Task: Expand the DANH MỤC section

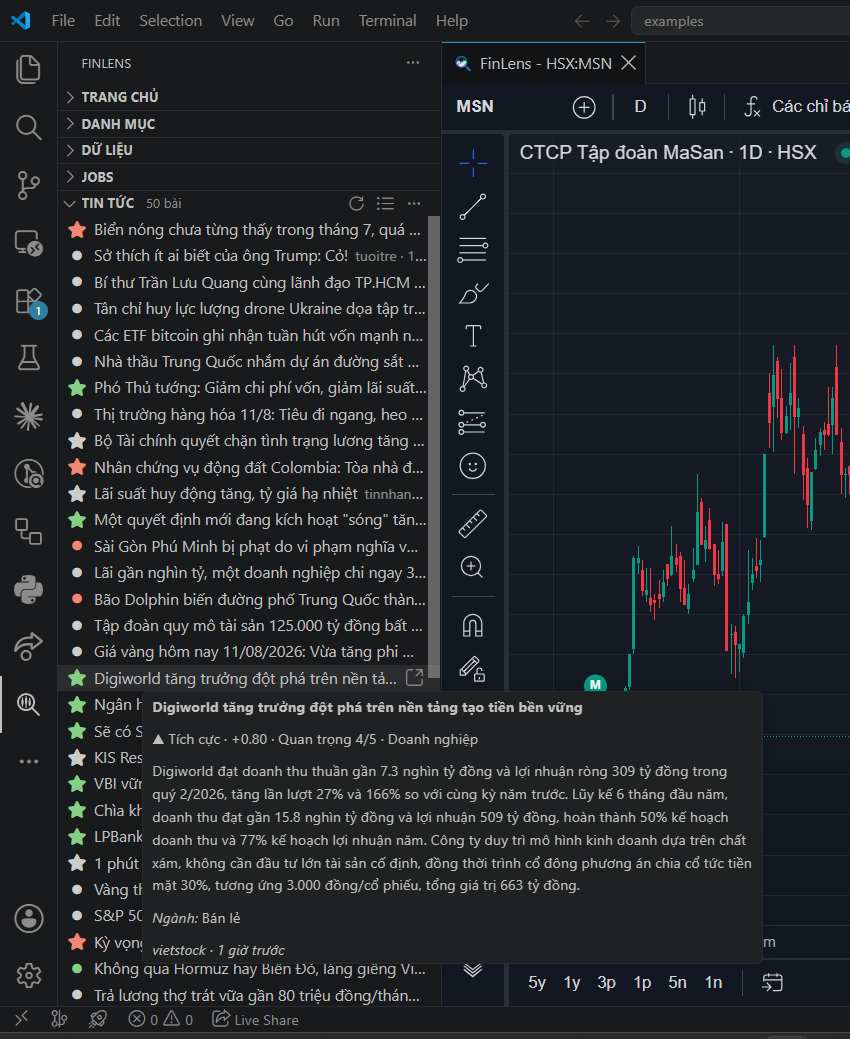Action: (249, 124)
